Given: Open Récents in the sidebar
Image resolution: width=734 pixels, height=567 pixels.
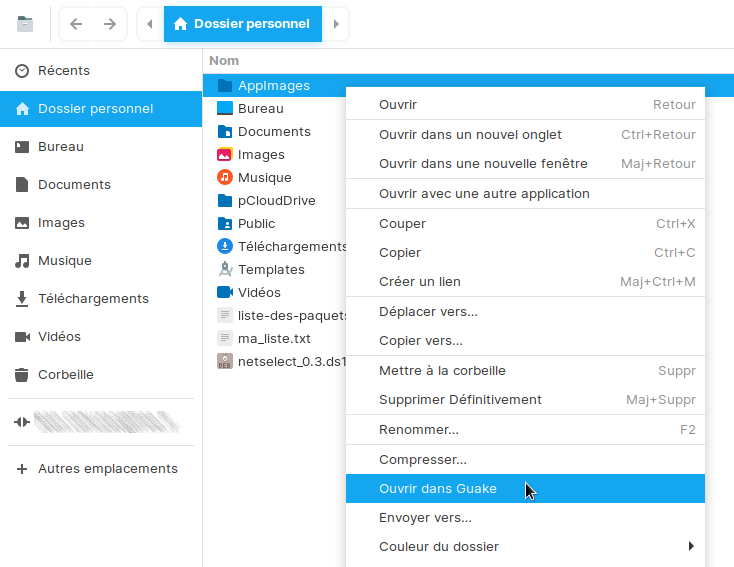Looking at the screenshot, I should click(x=63, y=71).
